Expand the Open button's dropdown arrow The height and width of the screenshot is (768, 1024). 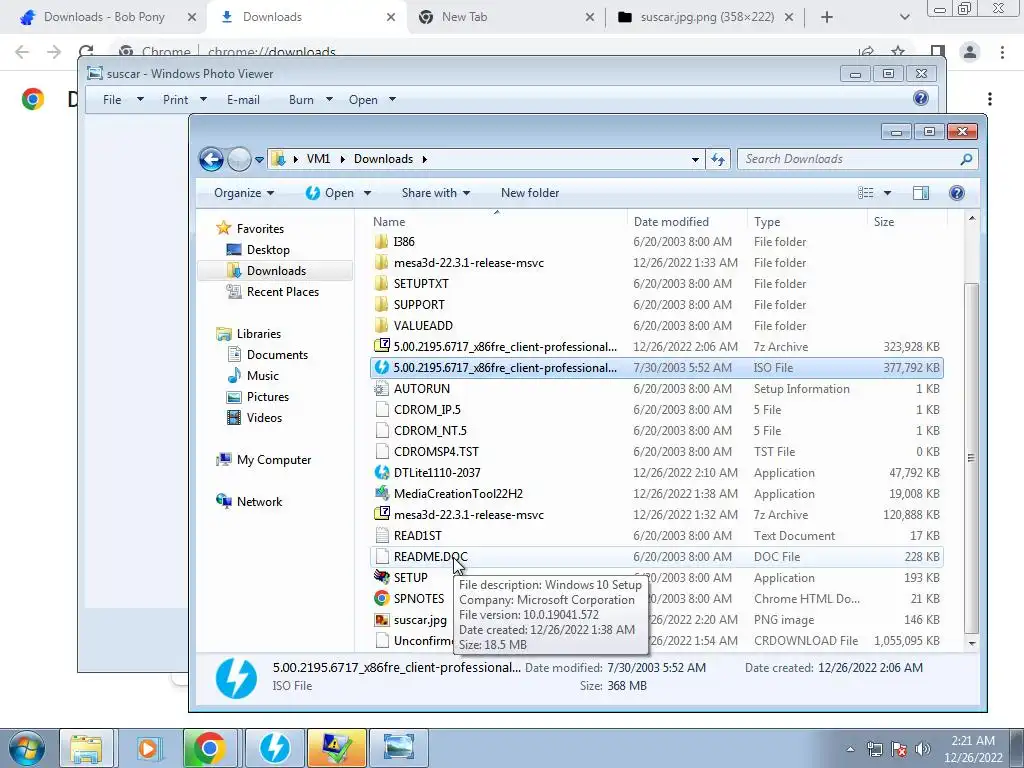point(367,193)
